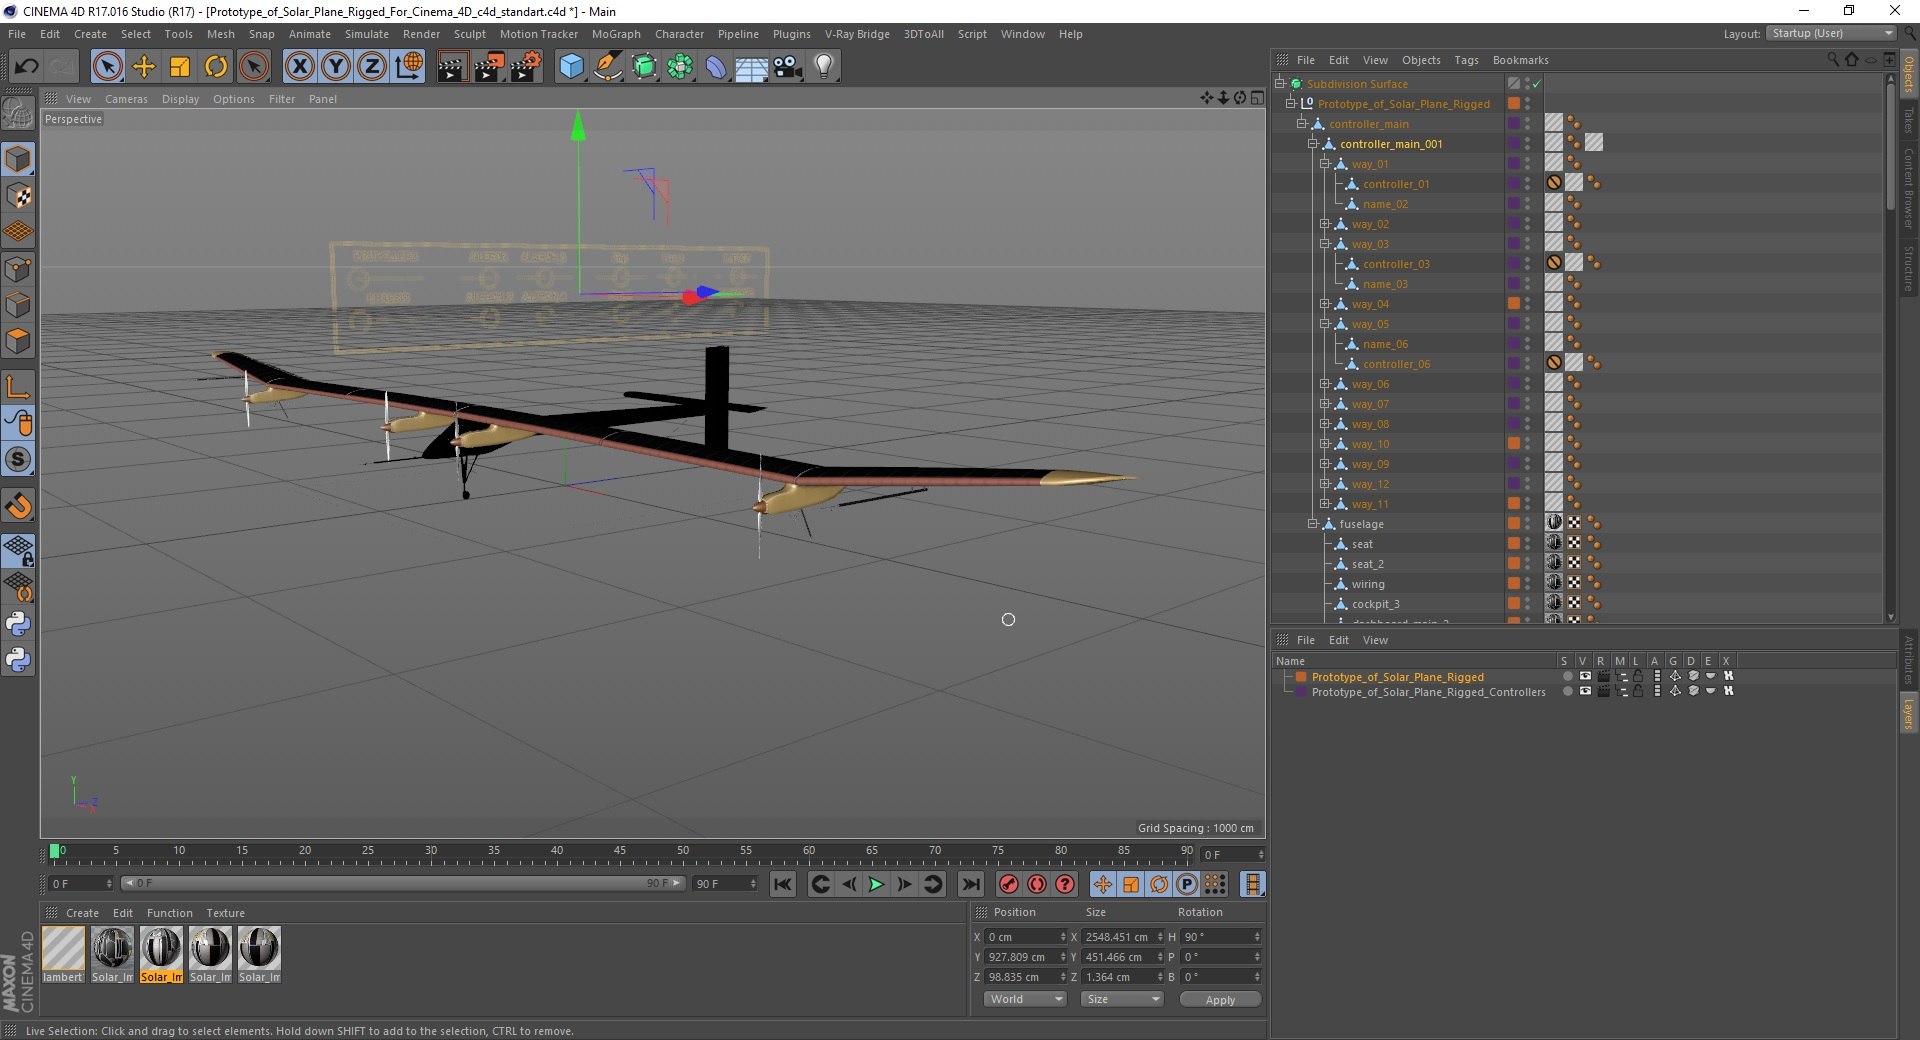Viewport: 1920px width, 1040px height.
Task: Add a Camera object
Action: point(788,67)
